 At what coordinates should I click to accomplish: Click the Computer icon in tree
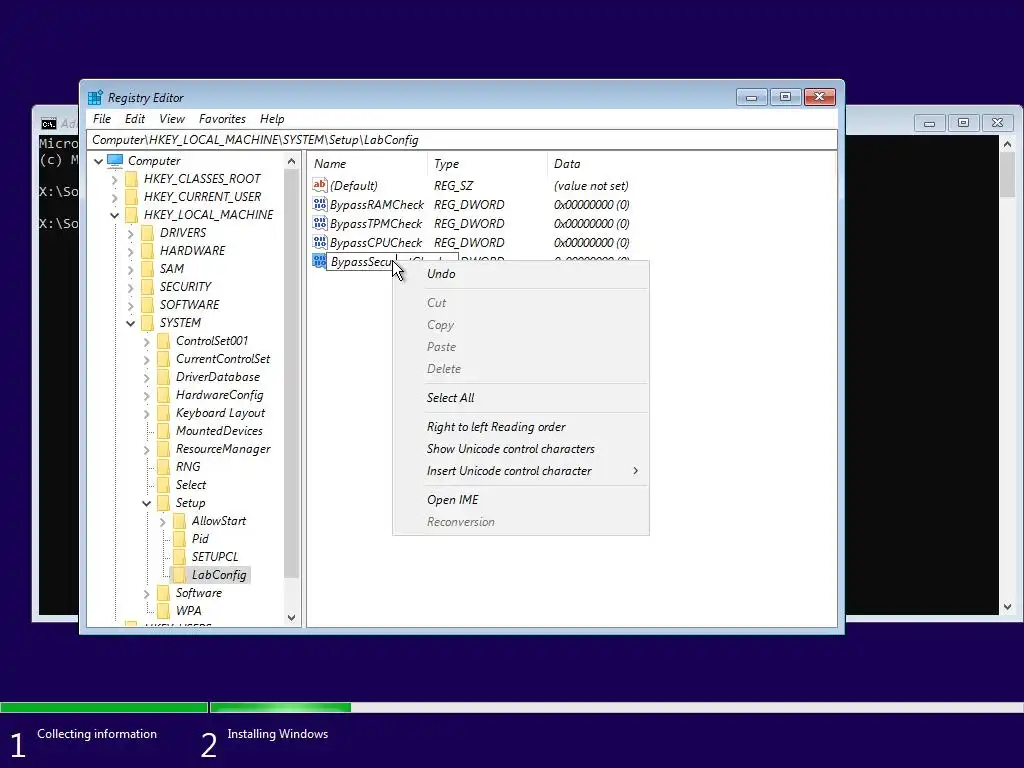(x=115, y=161)
